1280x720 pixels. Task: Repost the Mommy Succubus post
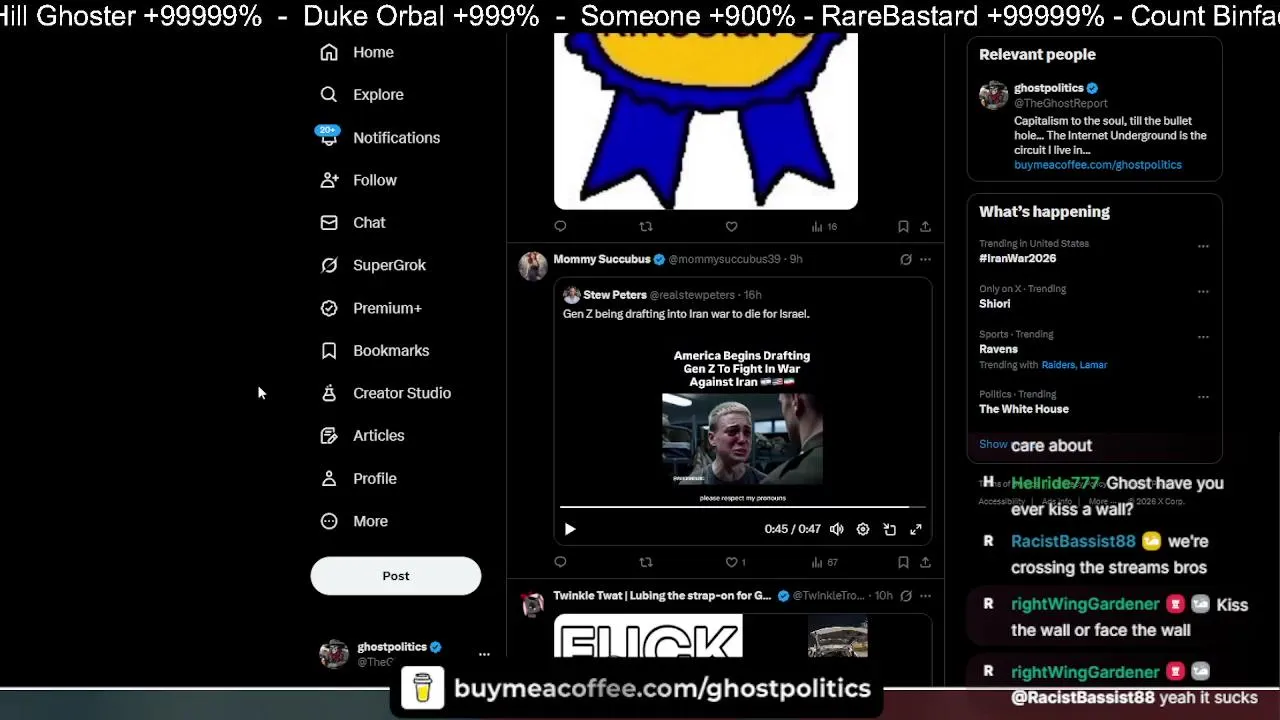point(646,562)
